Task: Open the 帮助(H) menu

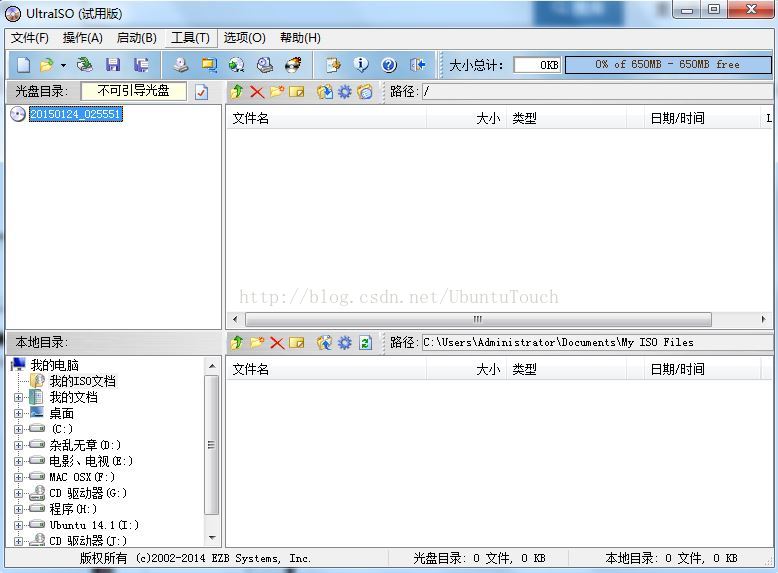Action: coord(300,38)
